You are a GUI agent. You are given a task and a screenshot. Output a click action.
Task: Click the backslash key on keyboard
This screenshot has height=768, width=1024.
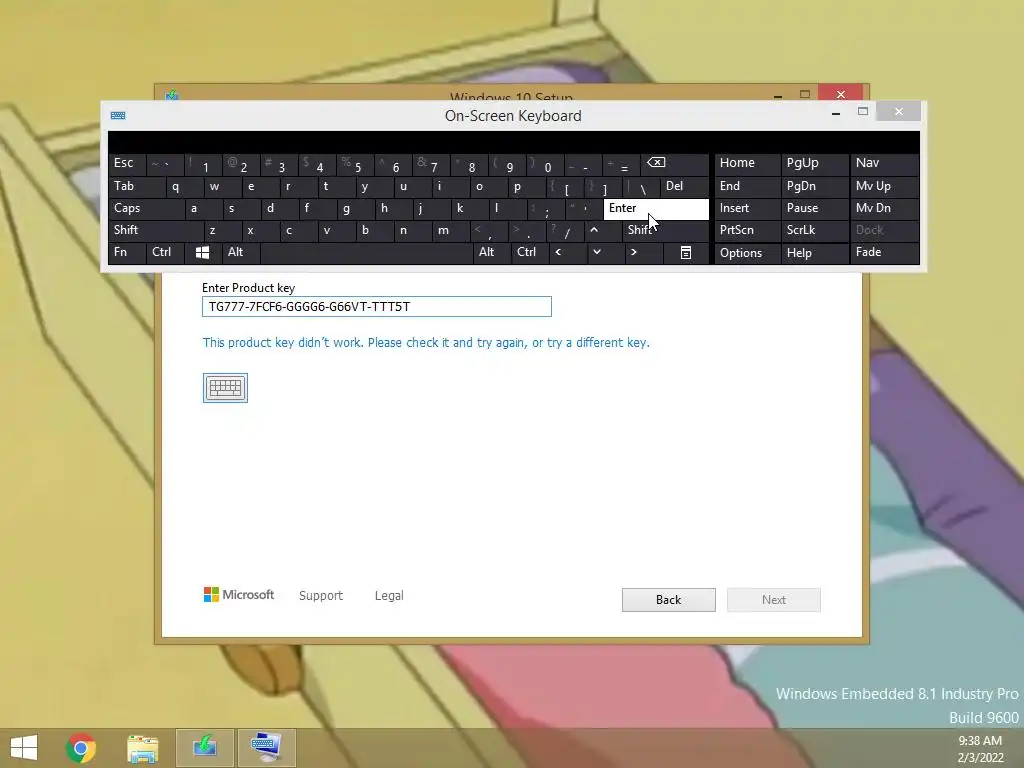[642, 187]
